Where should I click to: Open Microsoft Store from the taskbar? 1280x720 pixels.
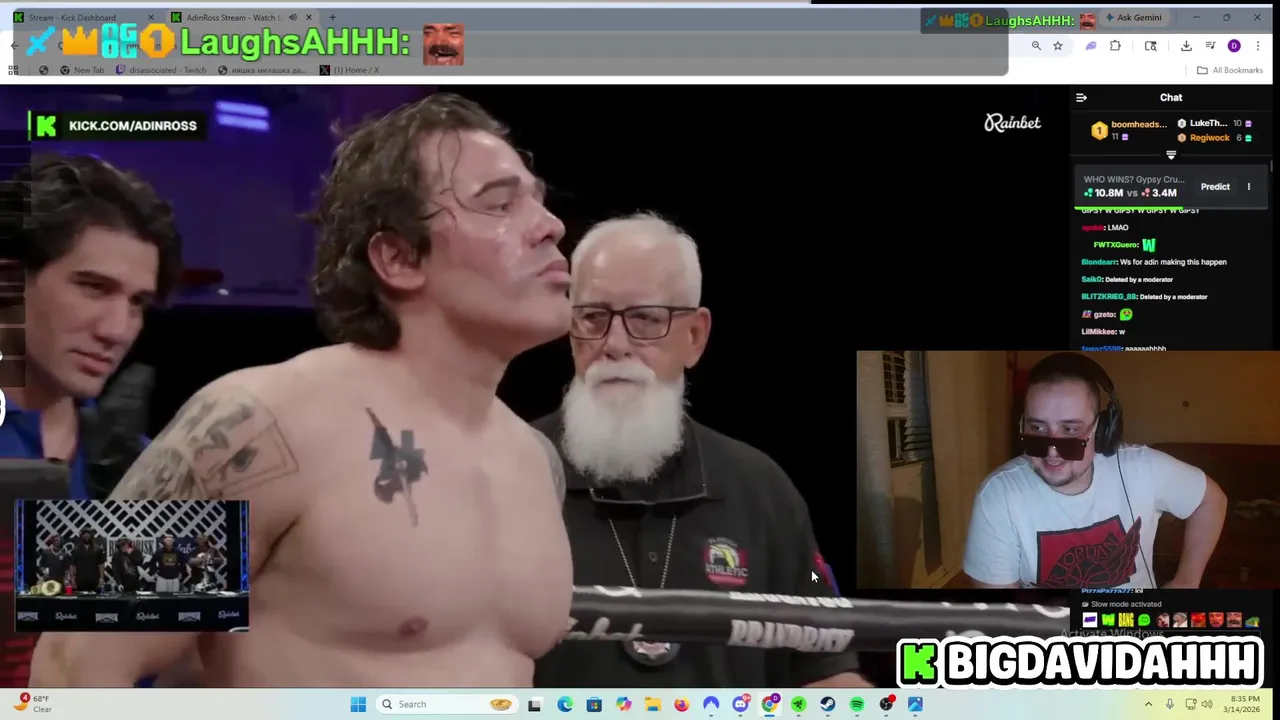click(x=594, y=704)
